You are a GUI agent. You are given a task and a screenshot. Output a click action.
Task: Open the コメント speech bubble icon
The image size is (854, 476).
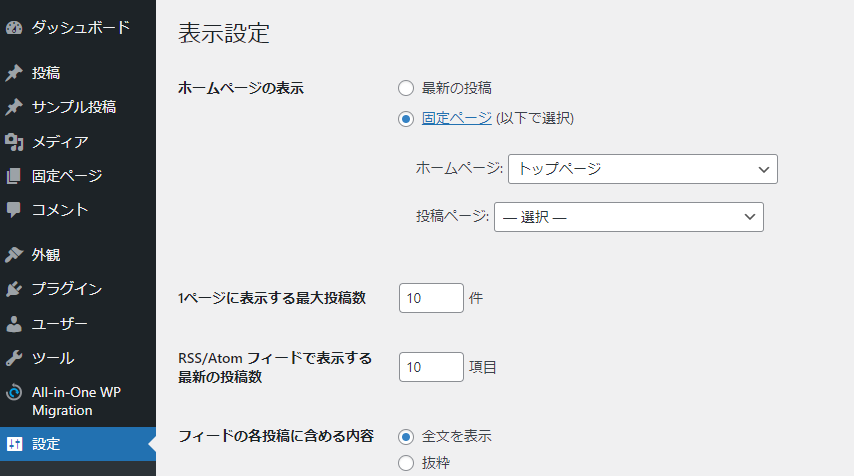(x=14, y=210)
